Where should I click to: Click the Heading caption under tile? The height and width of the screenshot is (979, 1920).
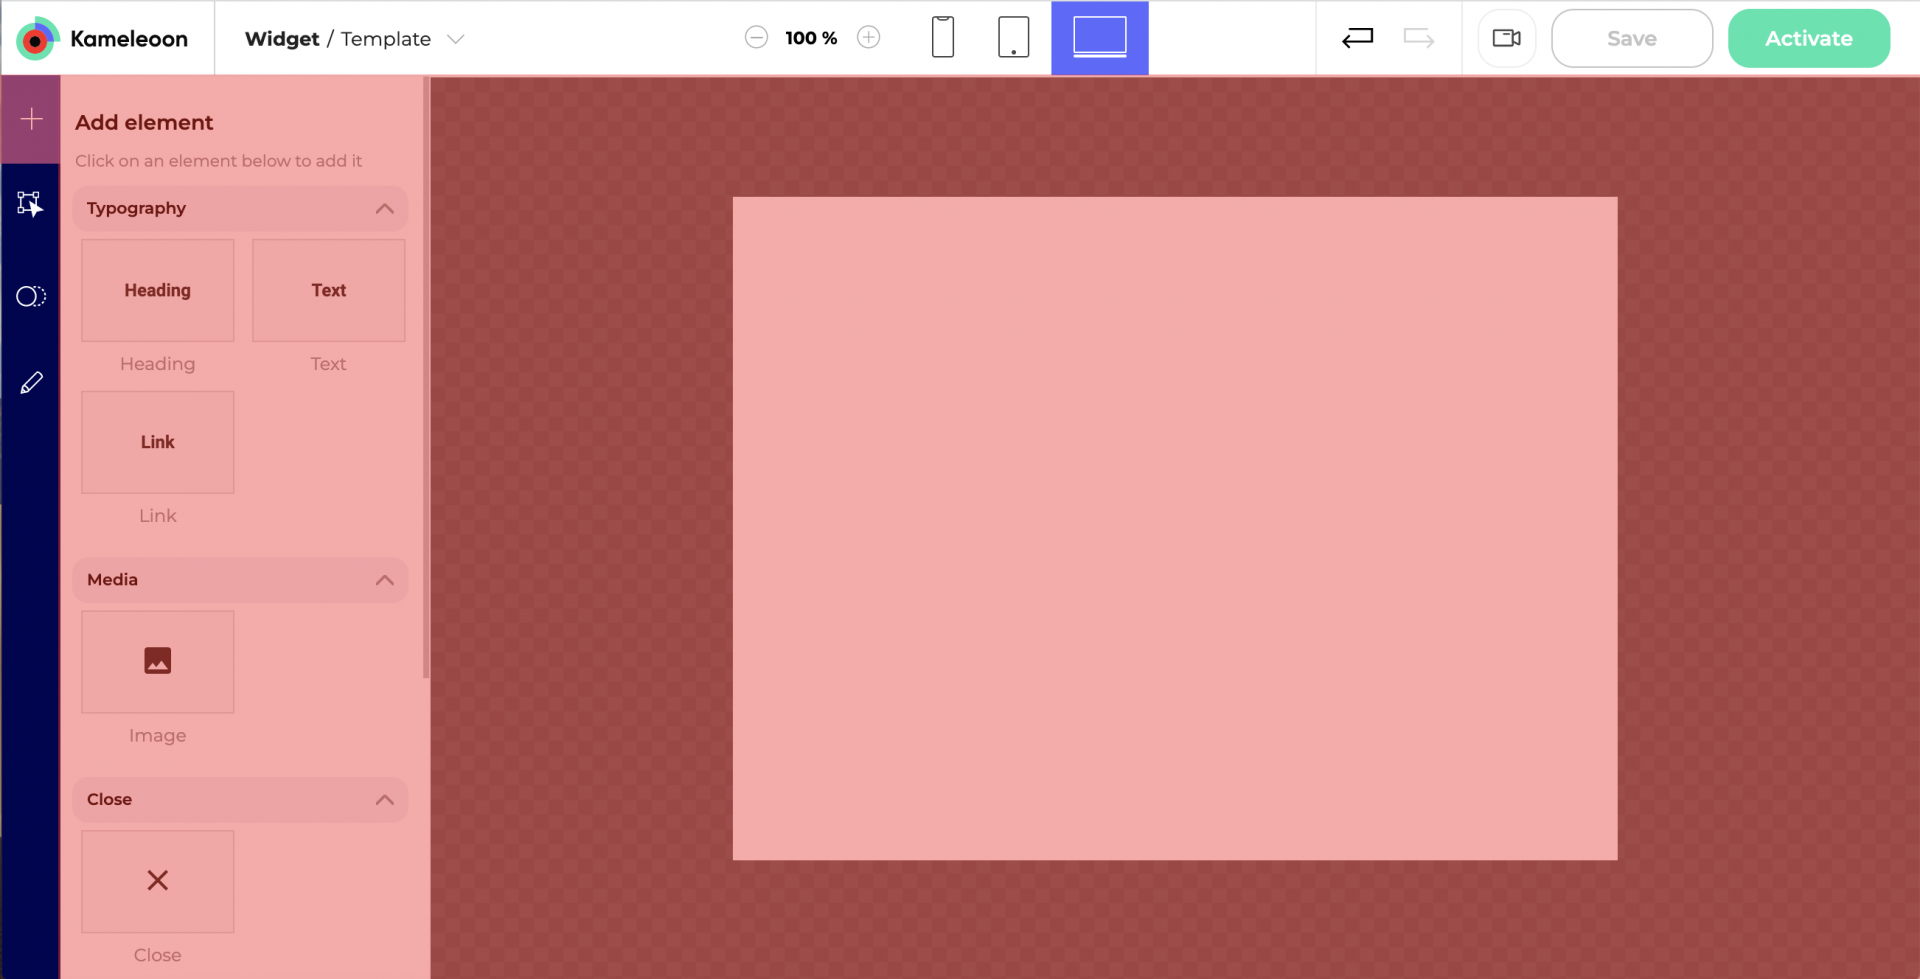[x=158, y=364]
